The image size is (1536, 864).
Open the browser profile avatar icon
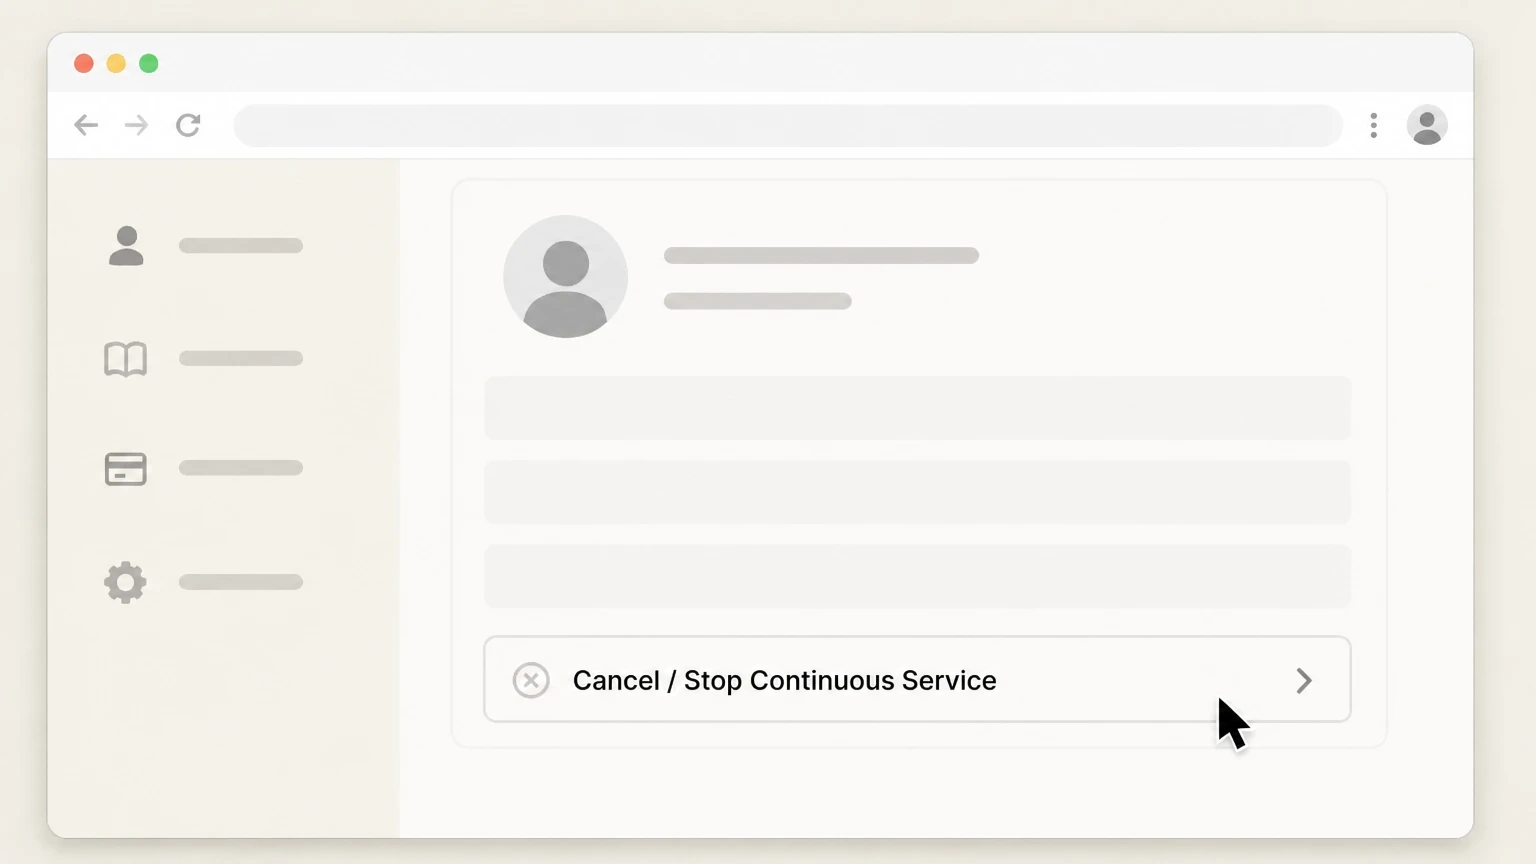(1427, 125)
